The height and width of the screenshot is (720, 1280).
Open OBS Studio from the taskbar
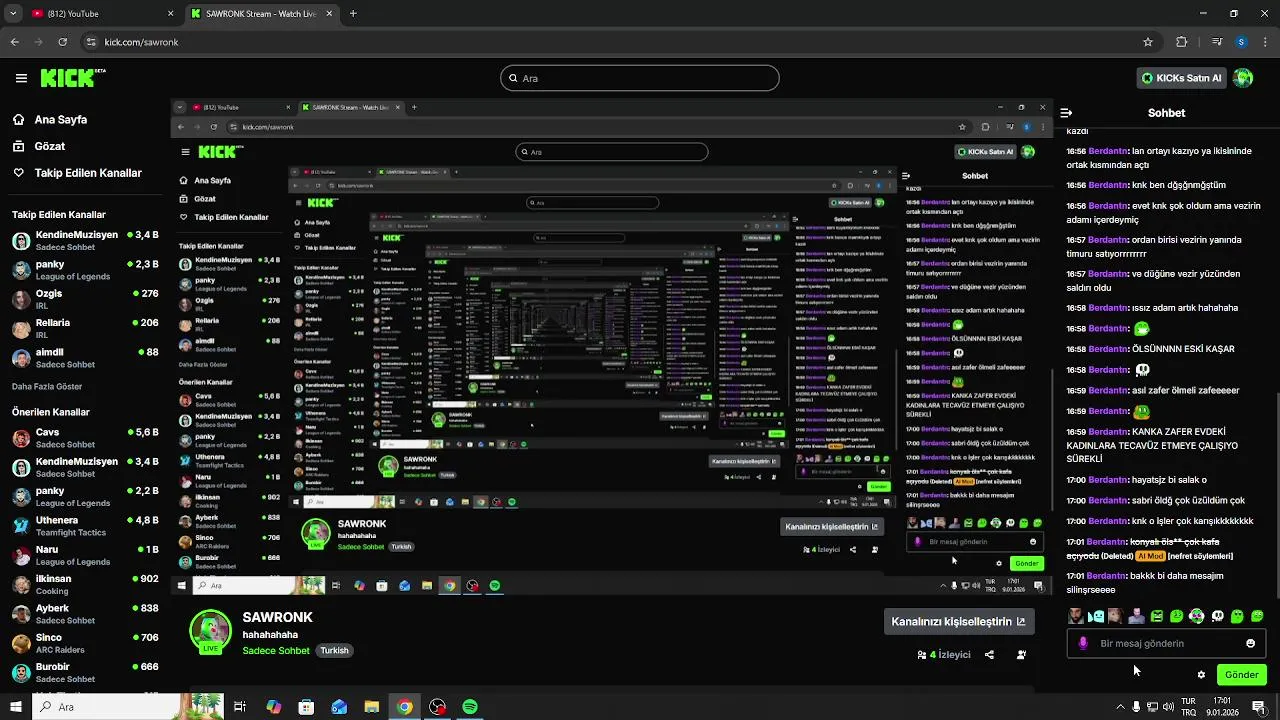coord(437,707)
